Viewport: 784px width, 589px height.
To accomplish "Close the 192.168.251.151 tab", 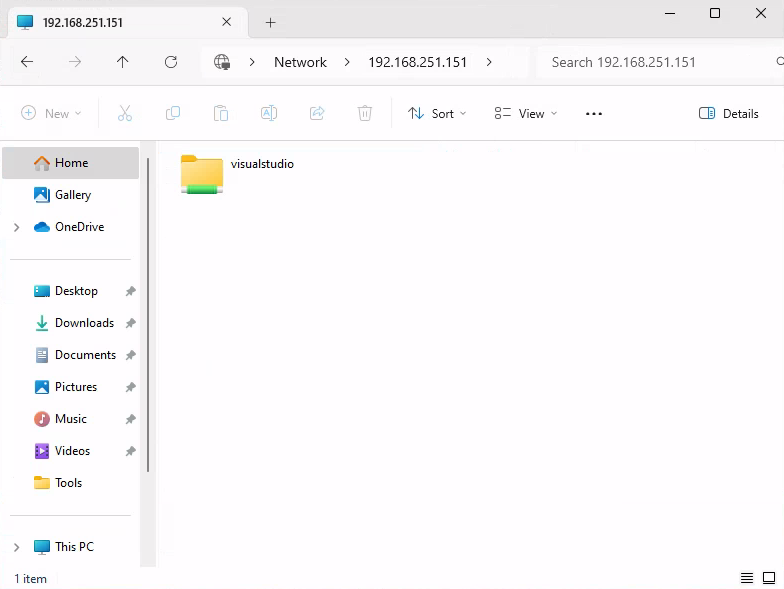I will click(226, 22).
